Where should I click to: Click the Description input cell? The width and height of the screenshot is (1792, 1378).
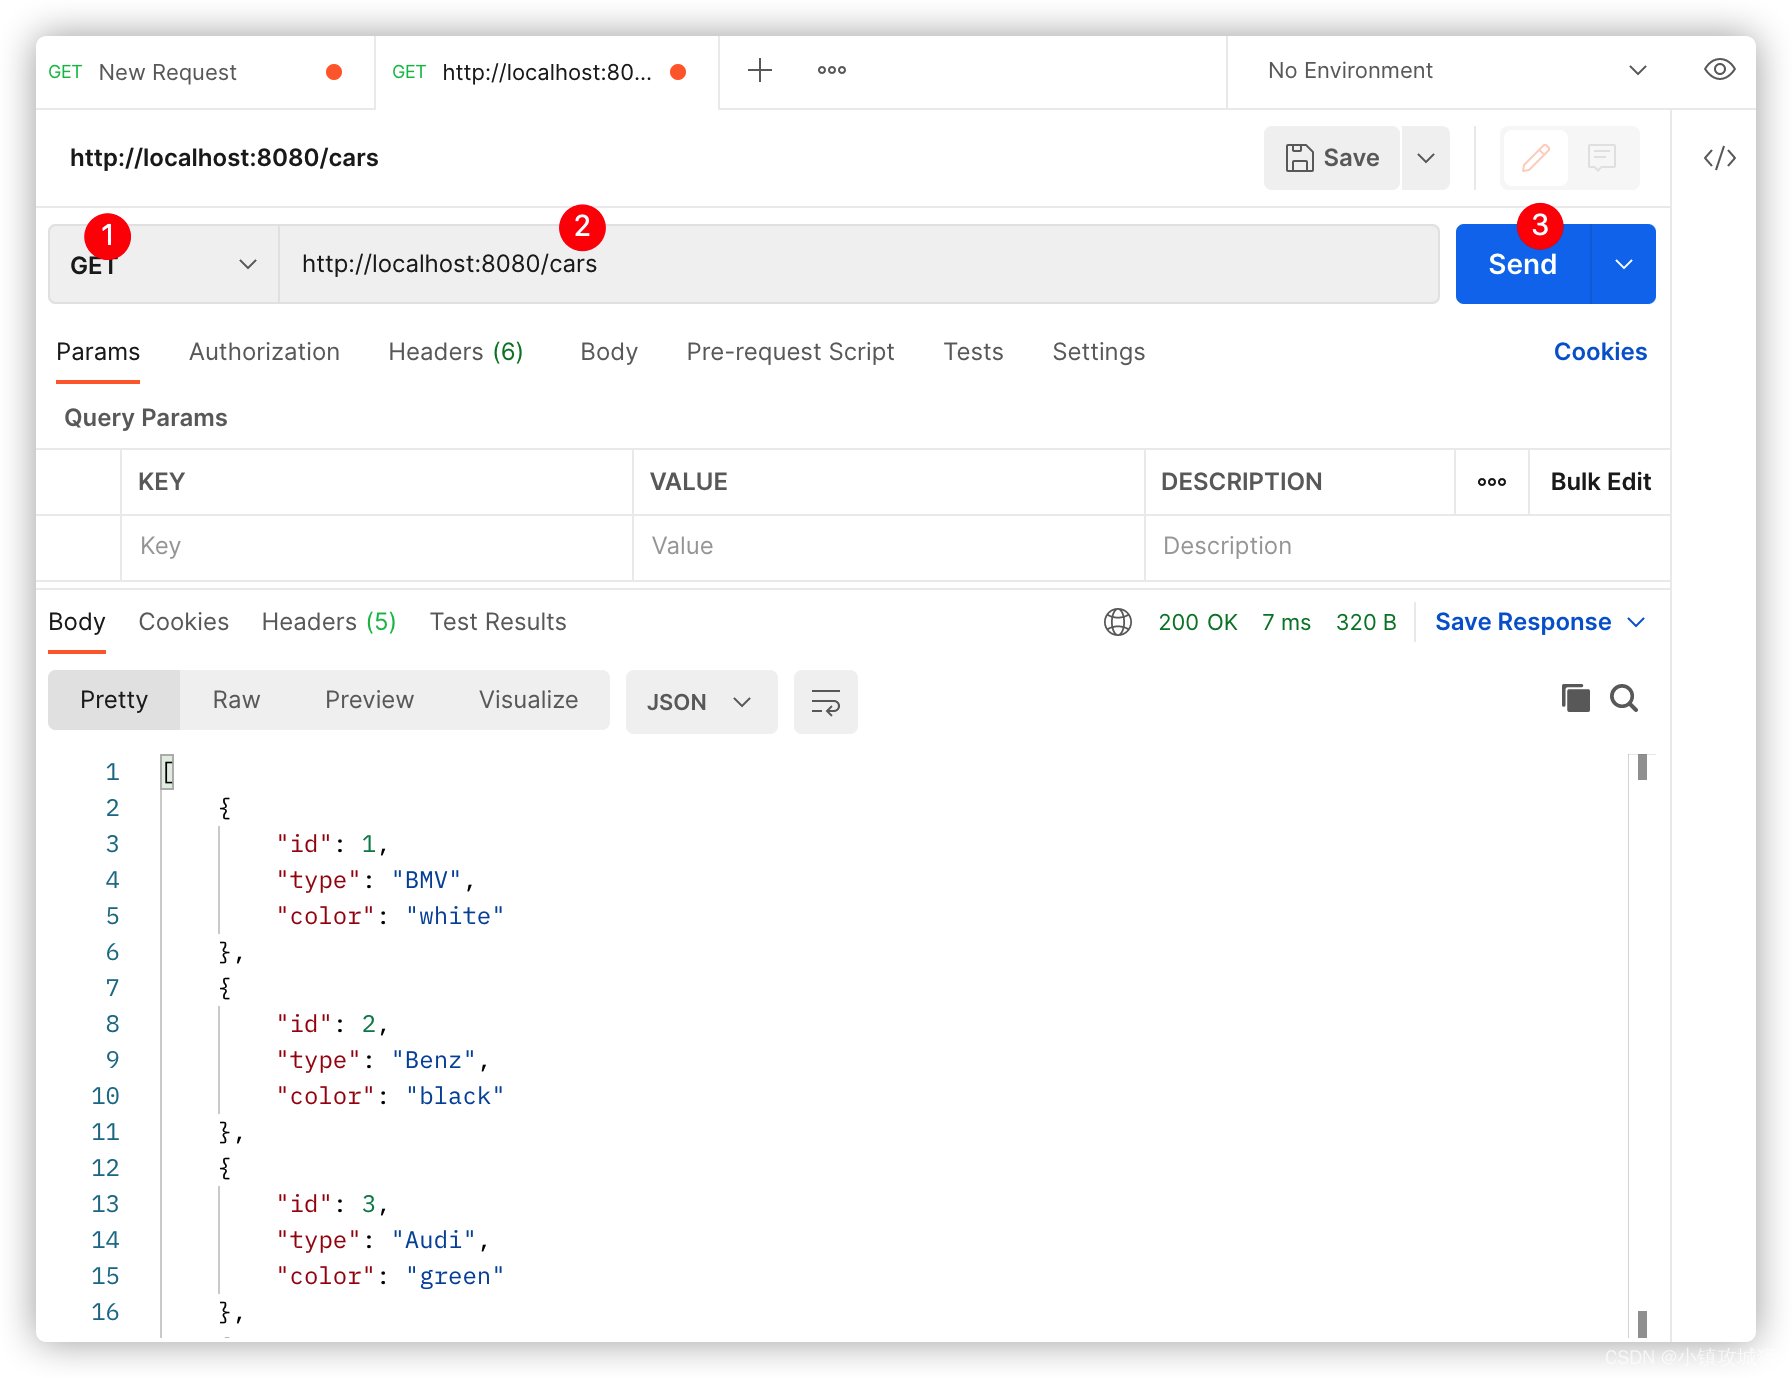coord(1407,546)
